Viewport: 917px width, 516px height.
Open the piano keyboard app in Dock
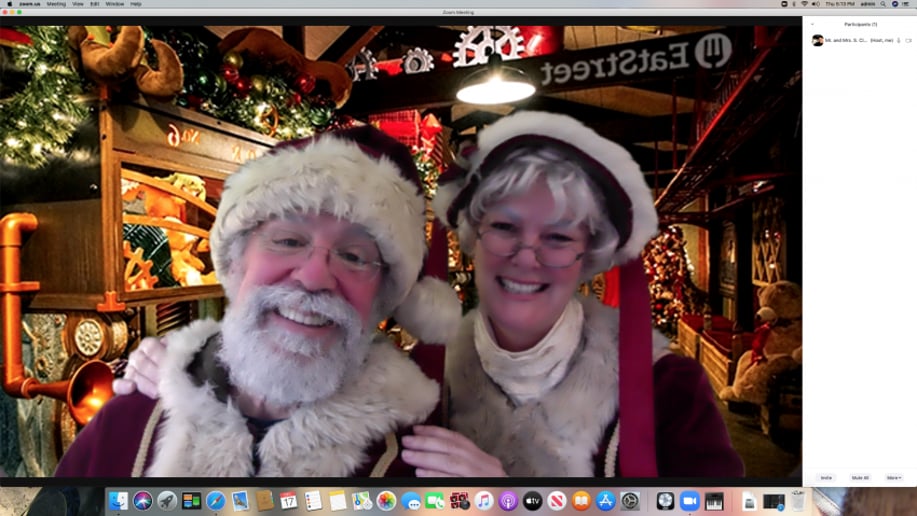coord(714,501)
